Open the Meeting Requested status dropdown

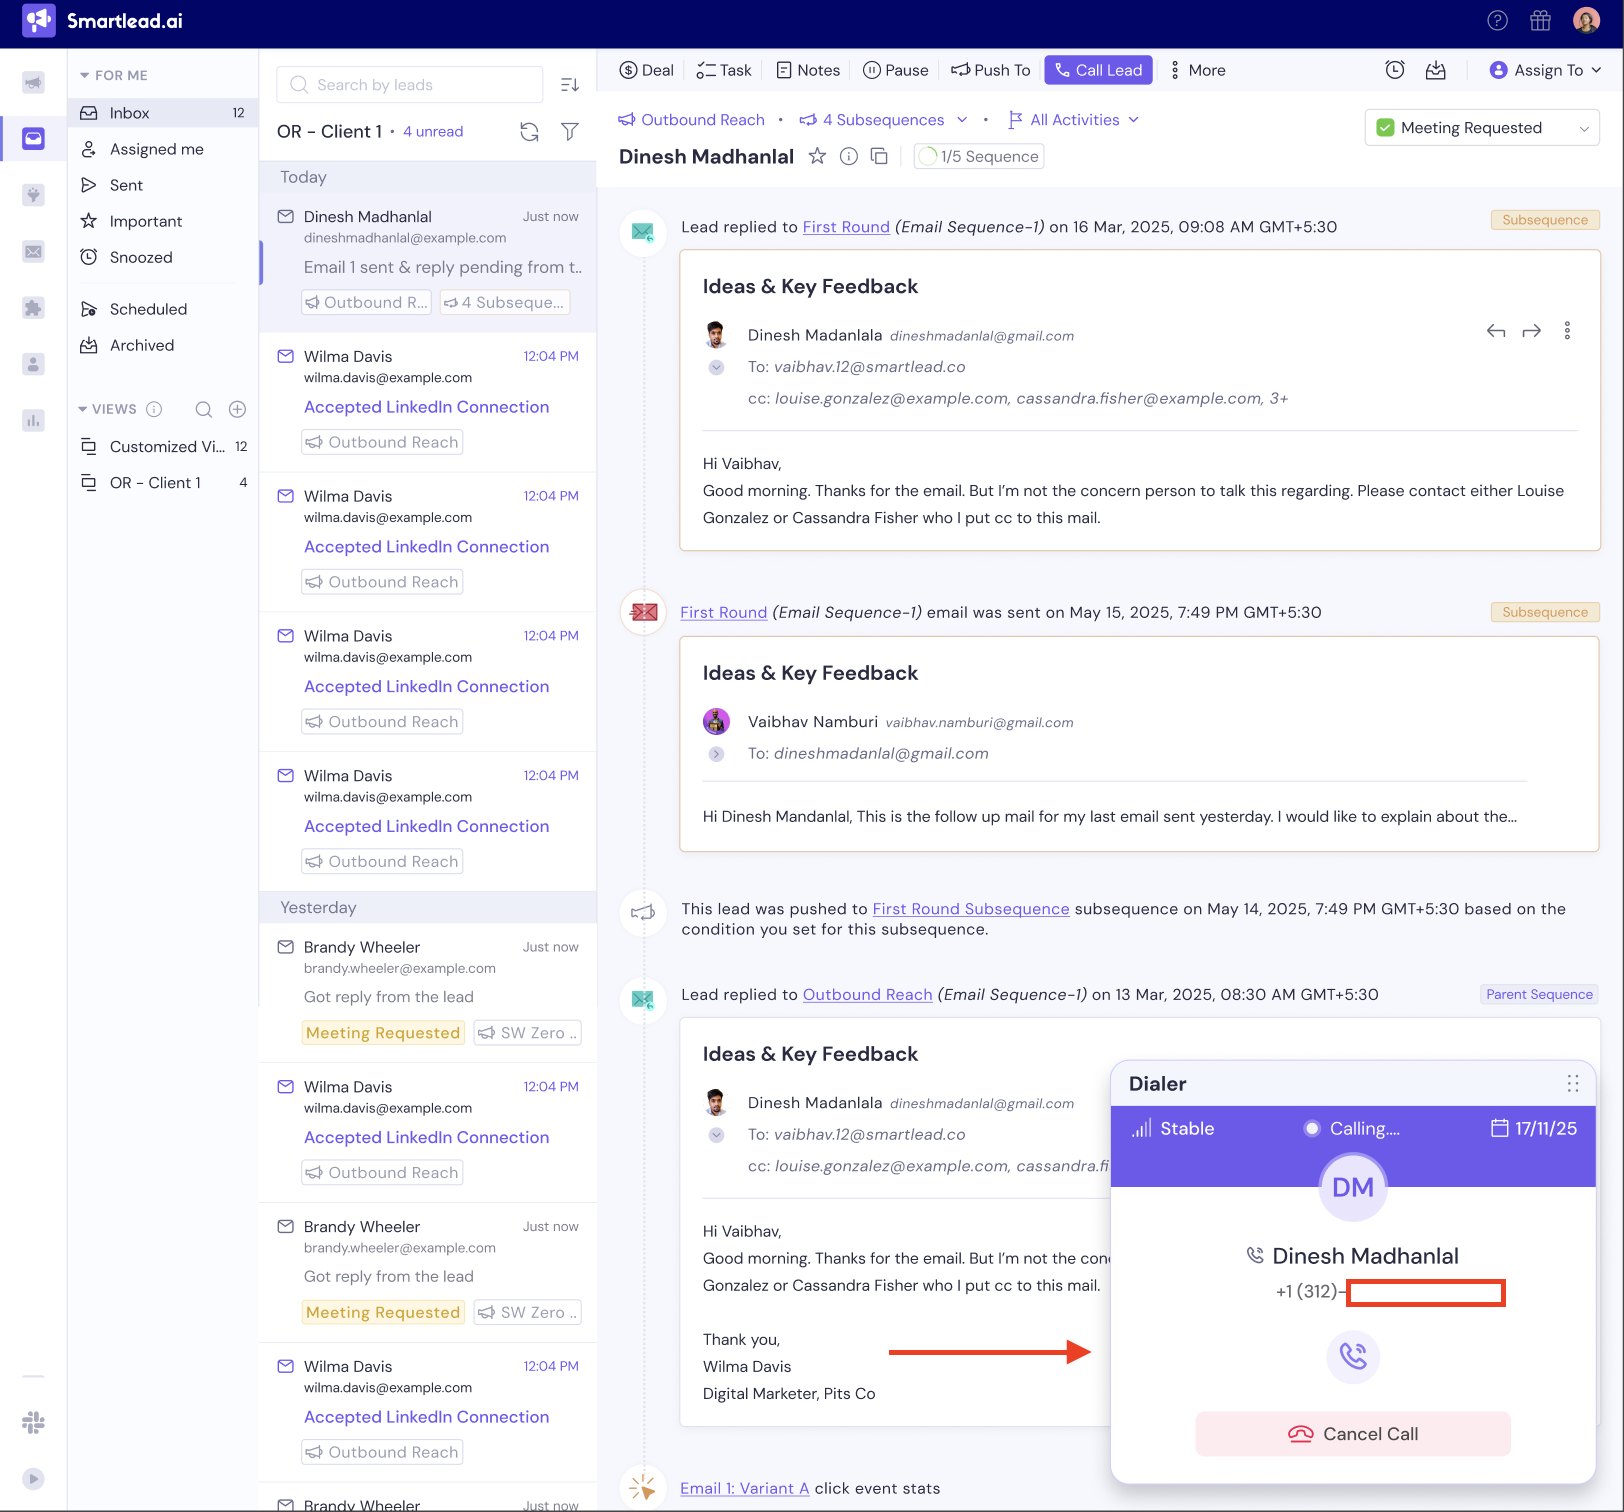pyautogui.click(x=1482, y=128)
